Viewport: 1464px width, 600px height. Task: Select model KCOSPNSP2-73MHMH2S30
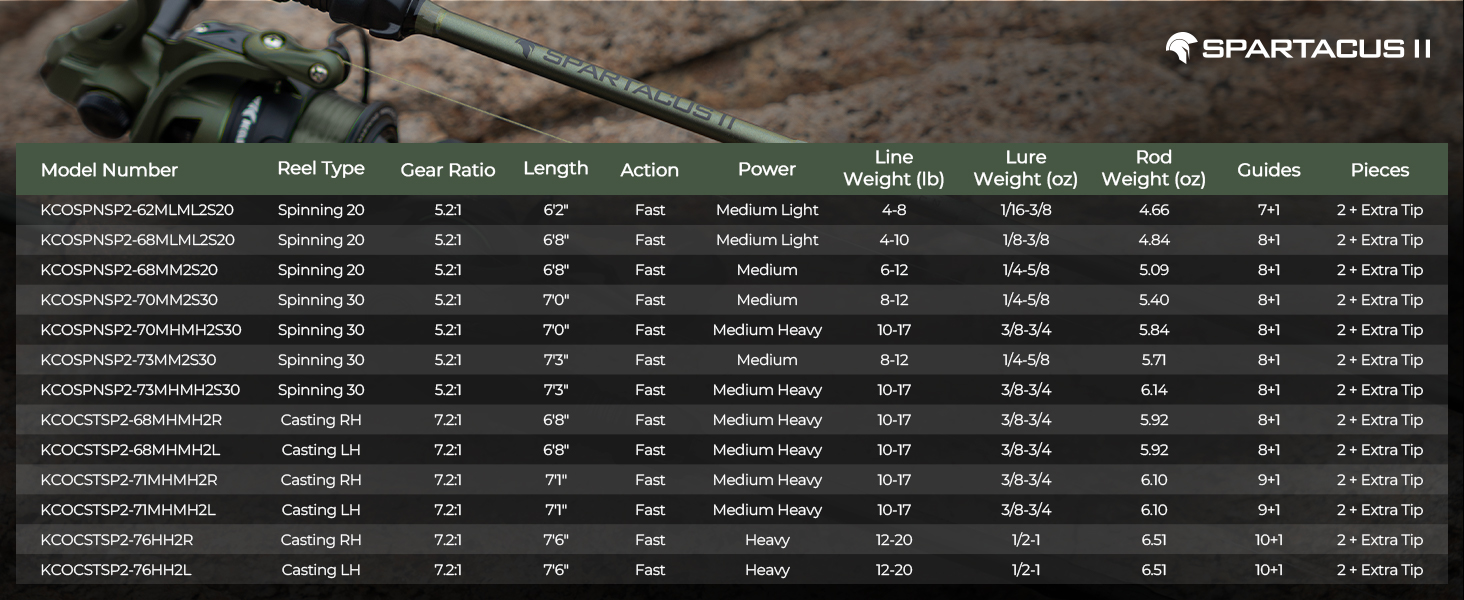[x=141, y=390]
